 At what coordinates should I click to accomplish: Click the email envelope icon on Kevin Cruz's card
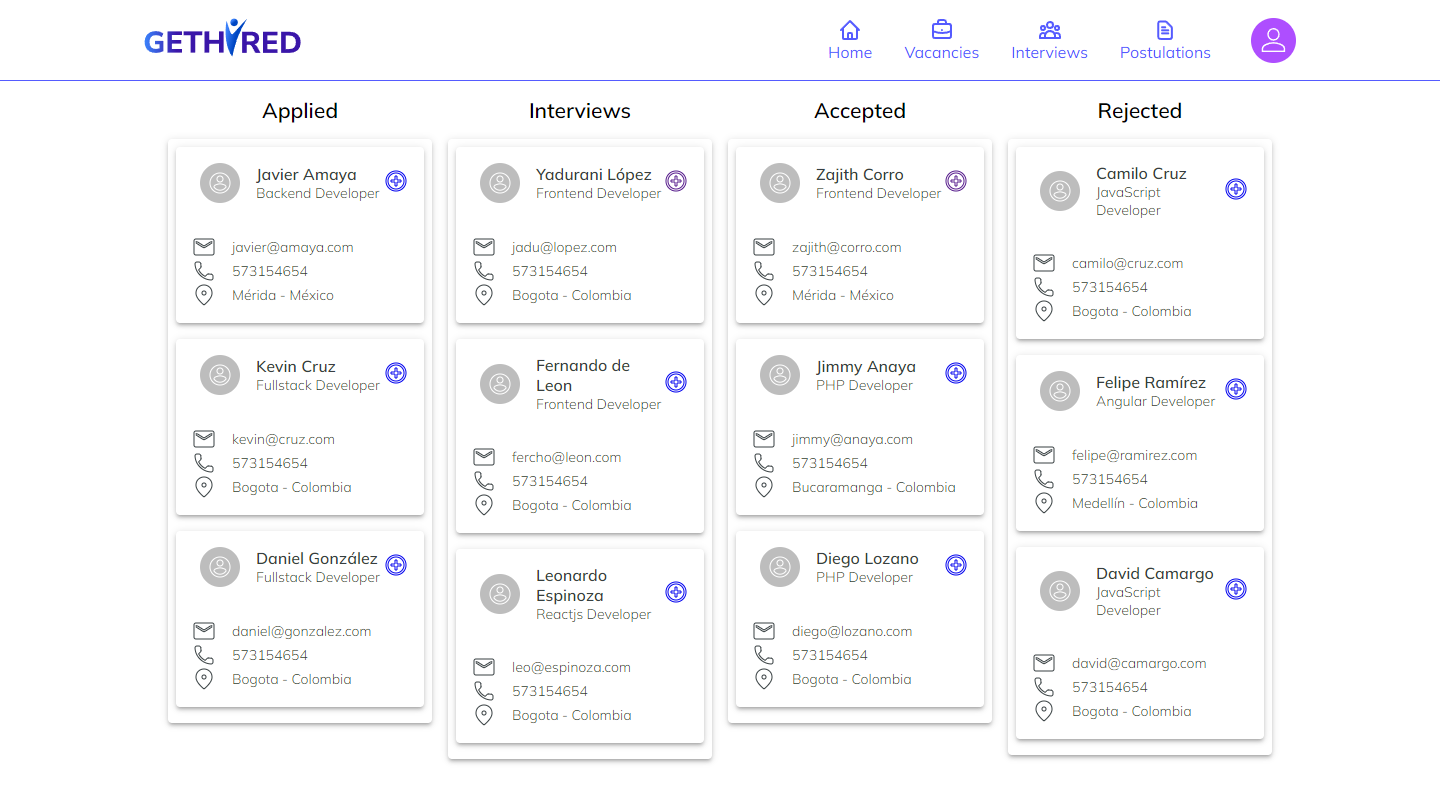tap(204, 438)
